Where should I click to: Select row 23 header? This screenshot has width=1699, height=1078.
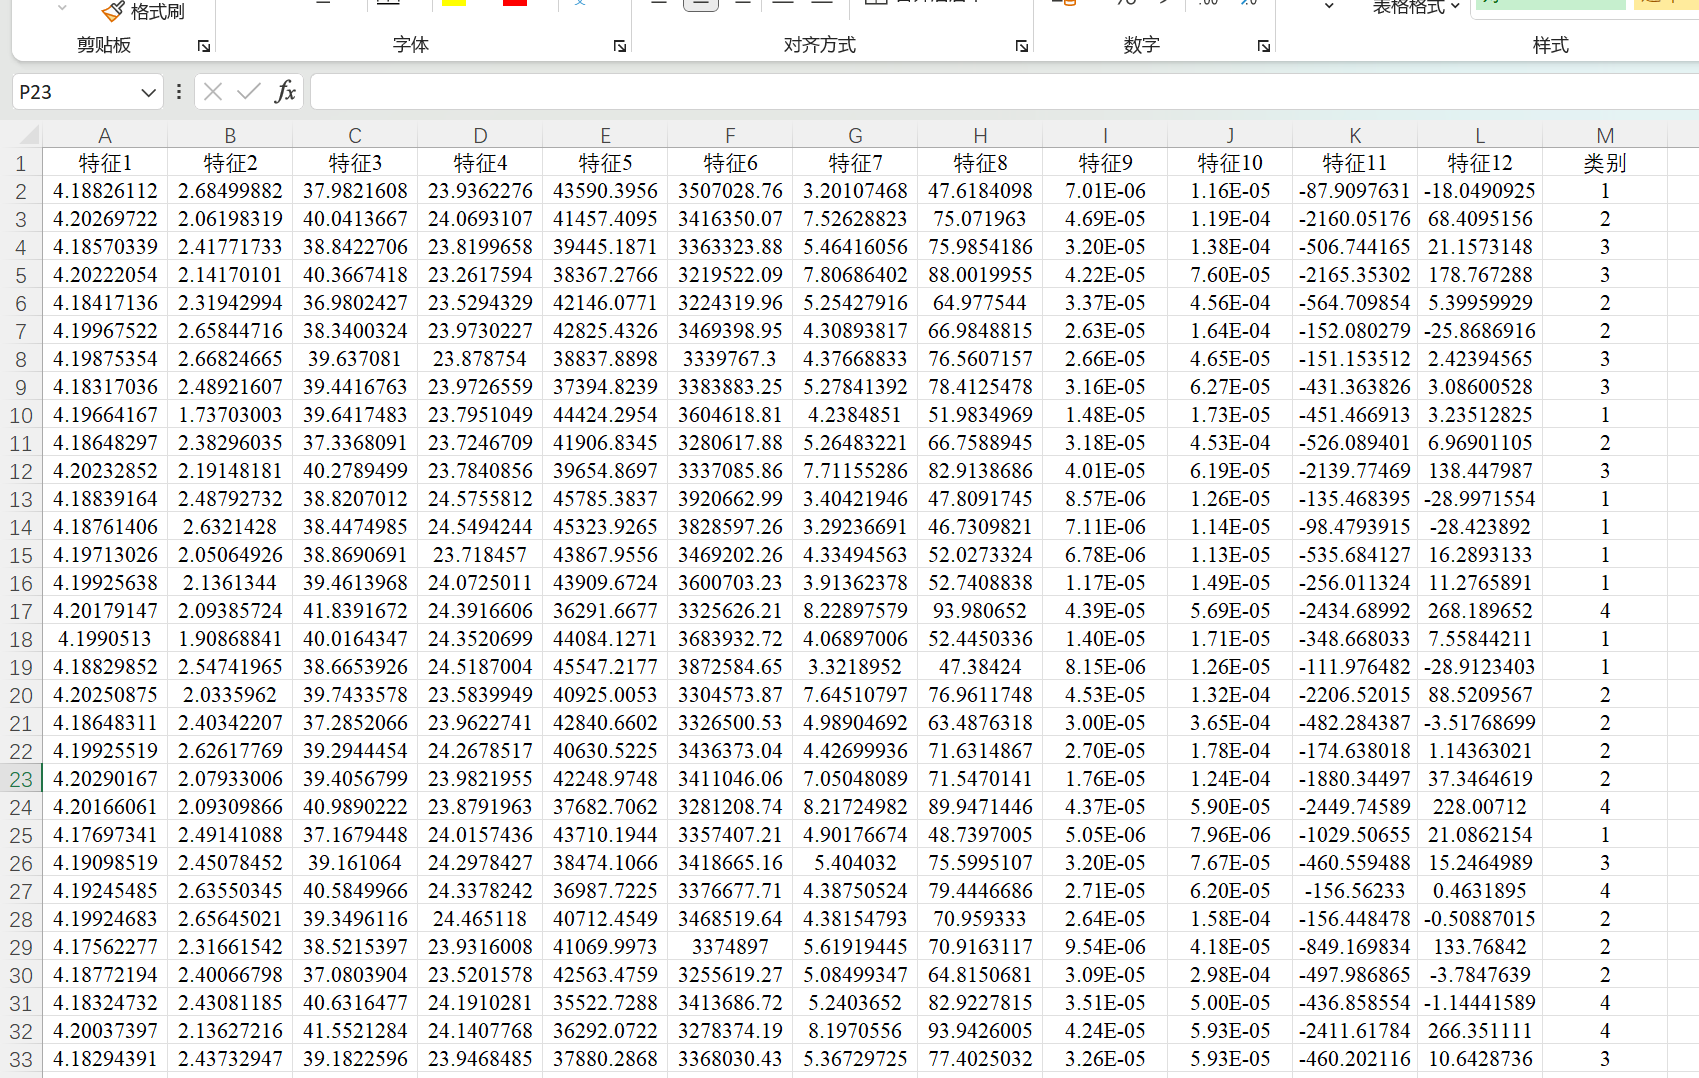[x=21, y=779]
